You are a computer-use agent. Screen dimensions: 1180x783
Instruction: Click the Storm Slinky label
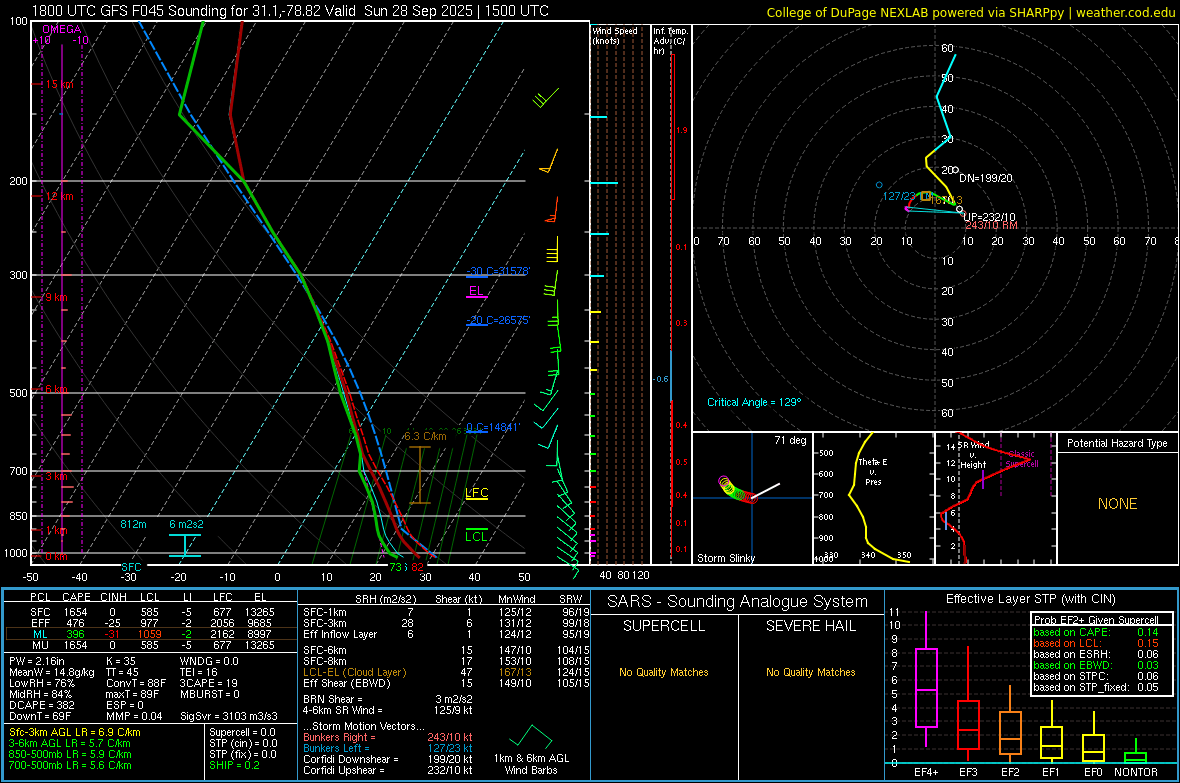pyautogui.click(x=726, y=558)
